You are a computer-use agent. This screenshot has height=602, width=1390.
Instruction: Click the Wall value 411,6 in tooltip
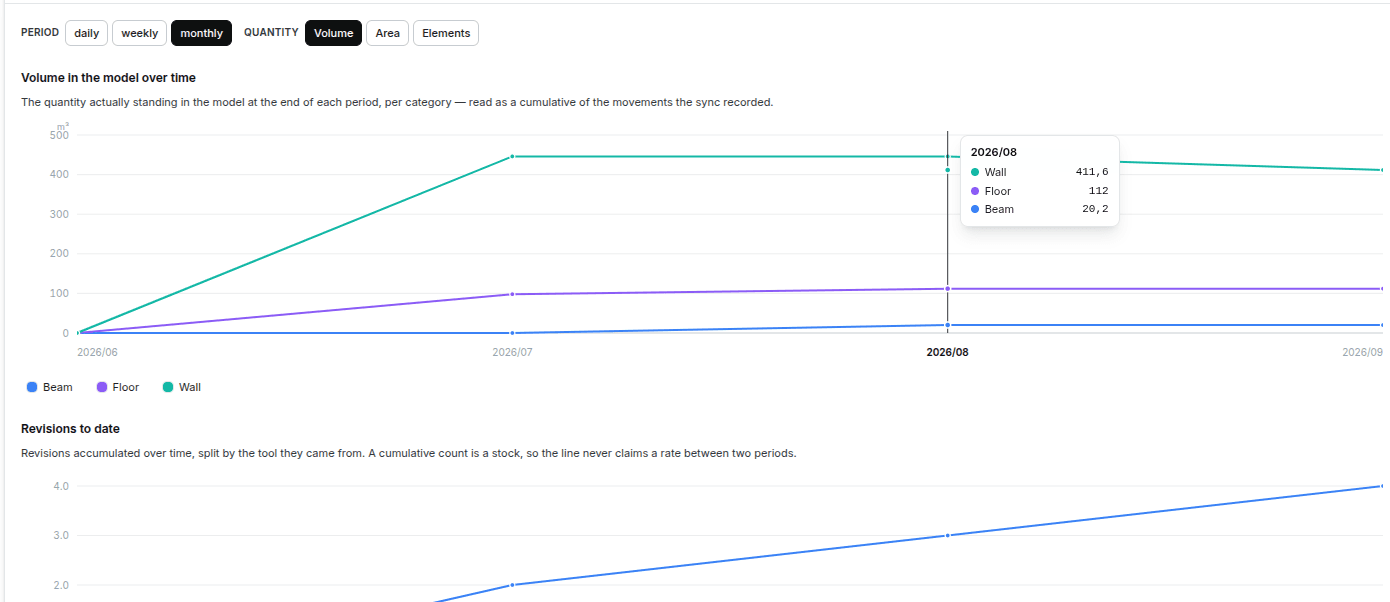click(1092, 172)
